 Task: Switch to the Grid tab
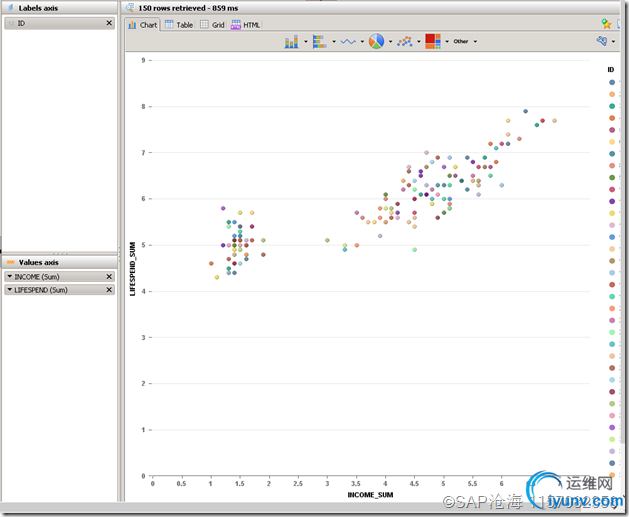coord(213,25)
